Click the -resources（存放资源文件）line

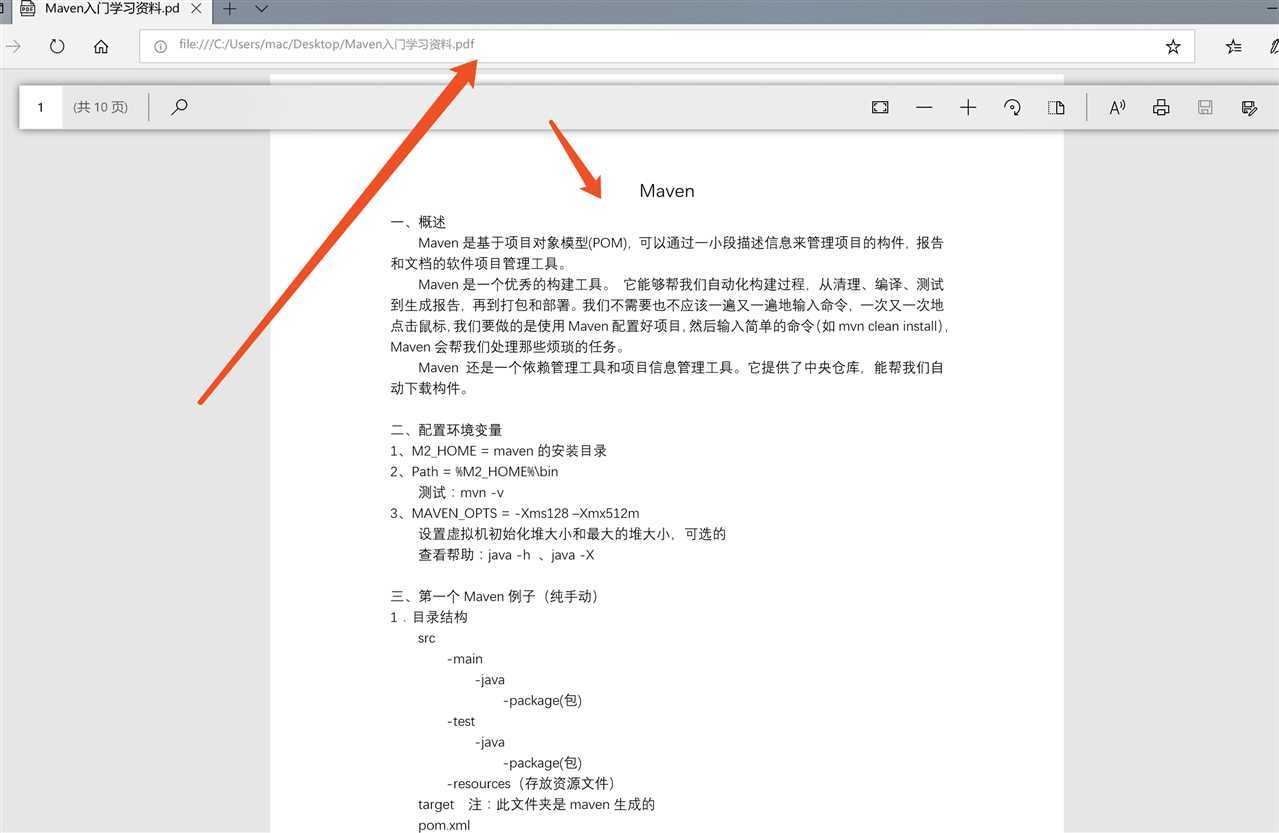point(531,783)
